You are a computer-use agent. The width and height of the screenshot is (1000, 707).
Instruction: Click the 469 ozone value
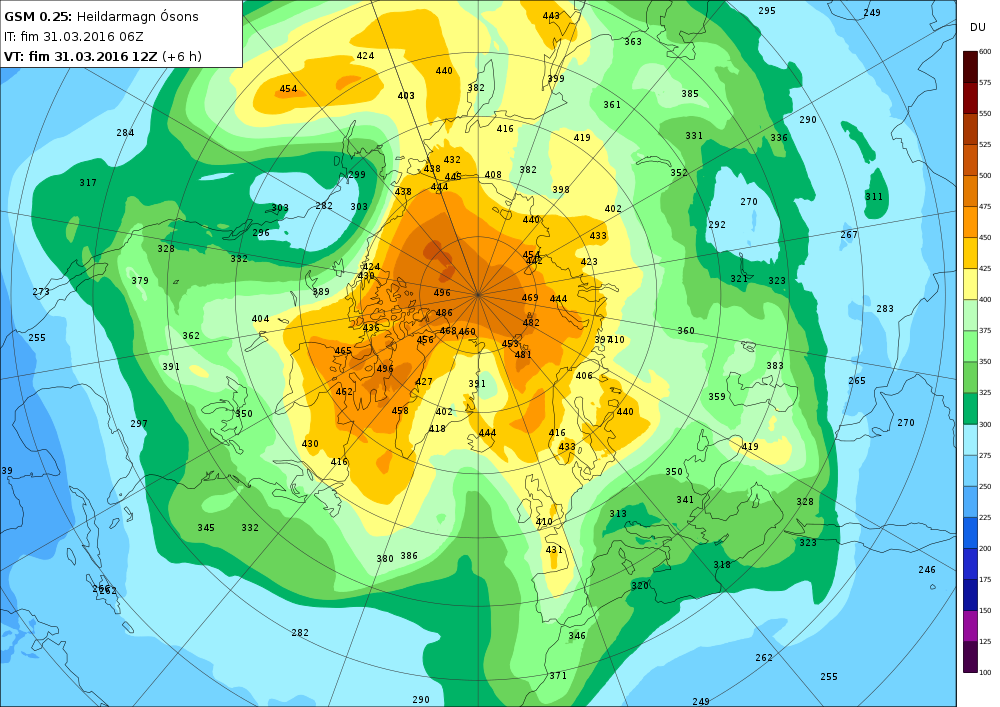click(530, 297)
